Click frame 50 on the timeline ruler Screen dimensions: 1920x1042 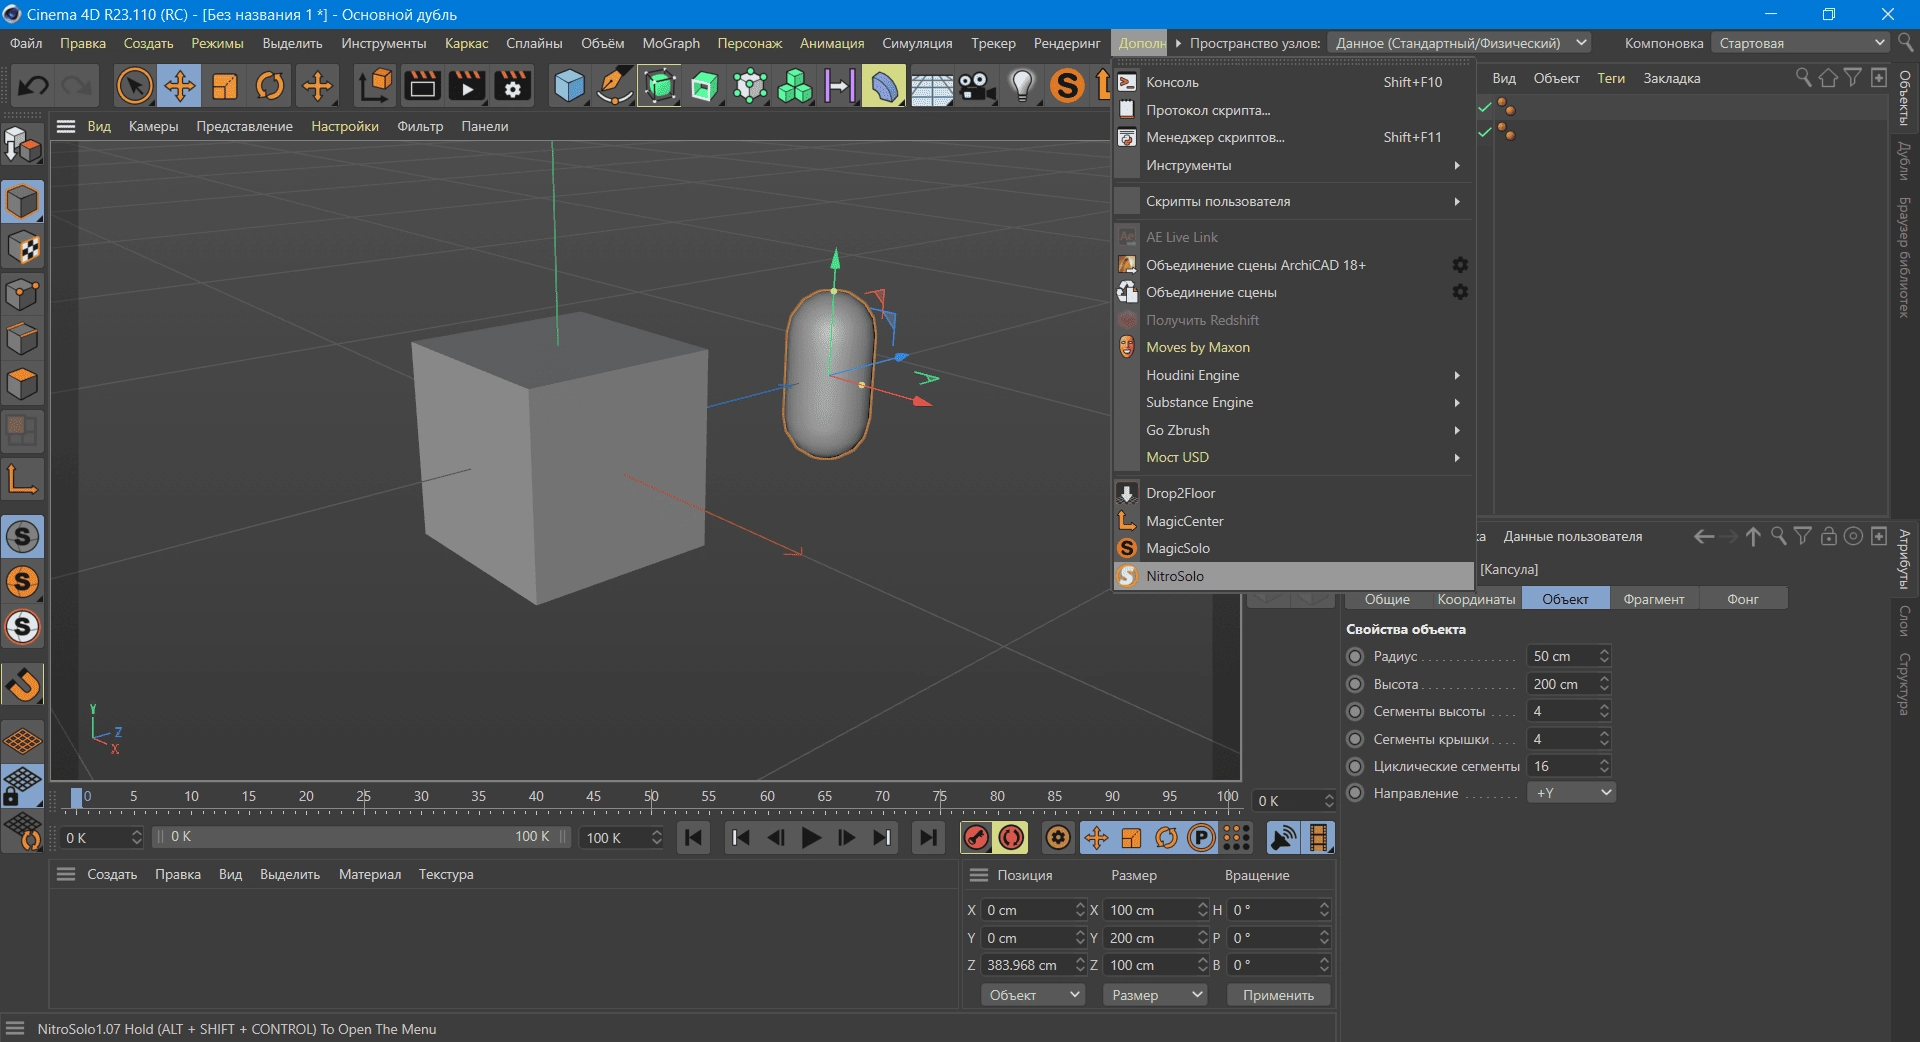[651, 797]
